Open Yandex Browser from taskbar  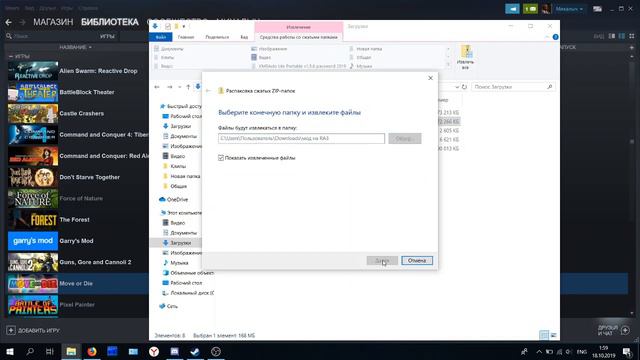(x=154, y=351)
